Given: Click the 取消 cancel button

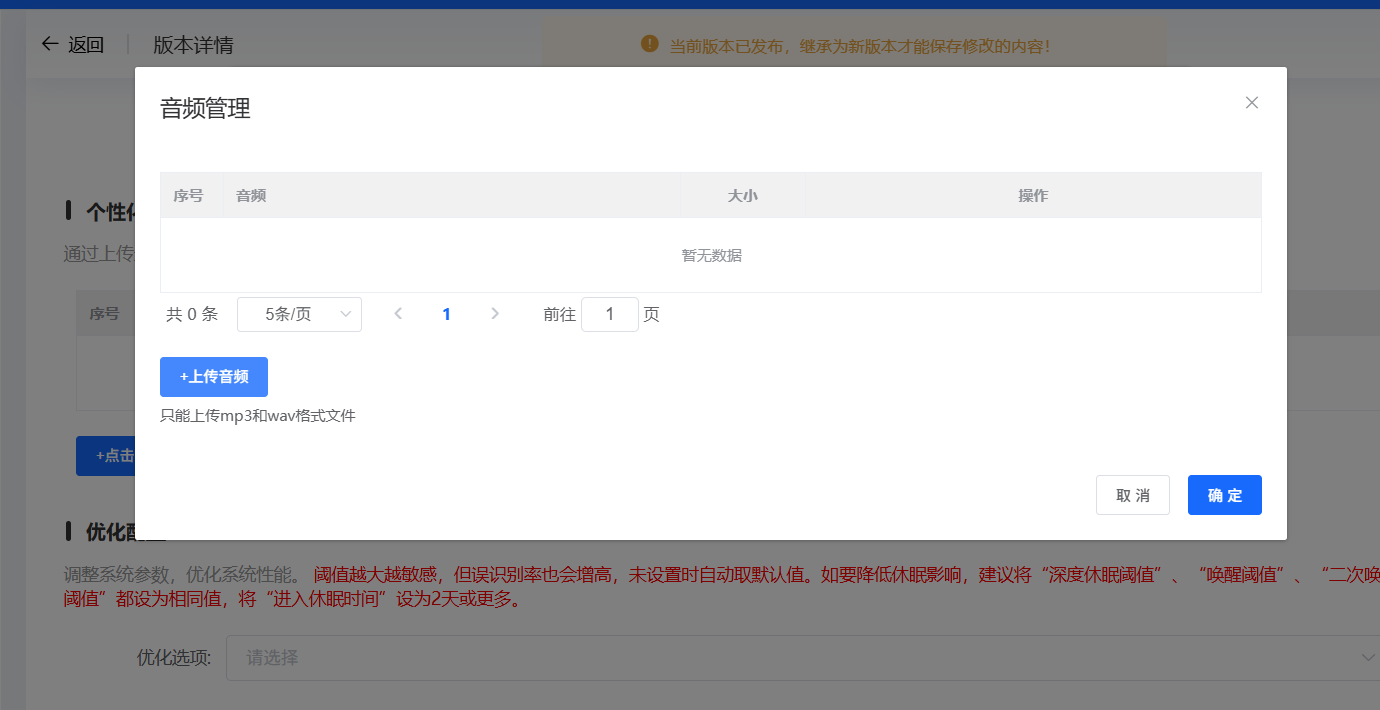Looking at the screenshot, I should (x=1133, y=494).
